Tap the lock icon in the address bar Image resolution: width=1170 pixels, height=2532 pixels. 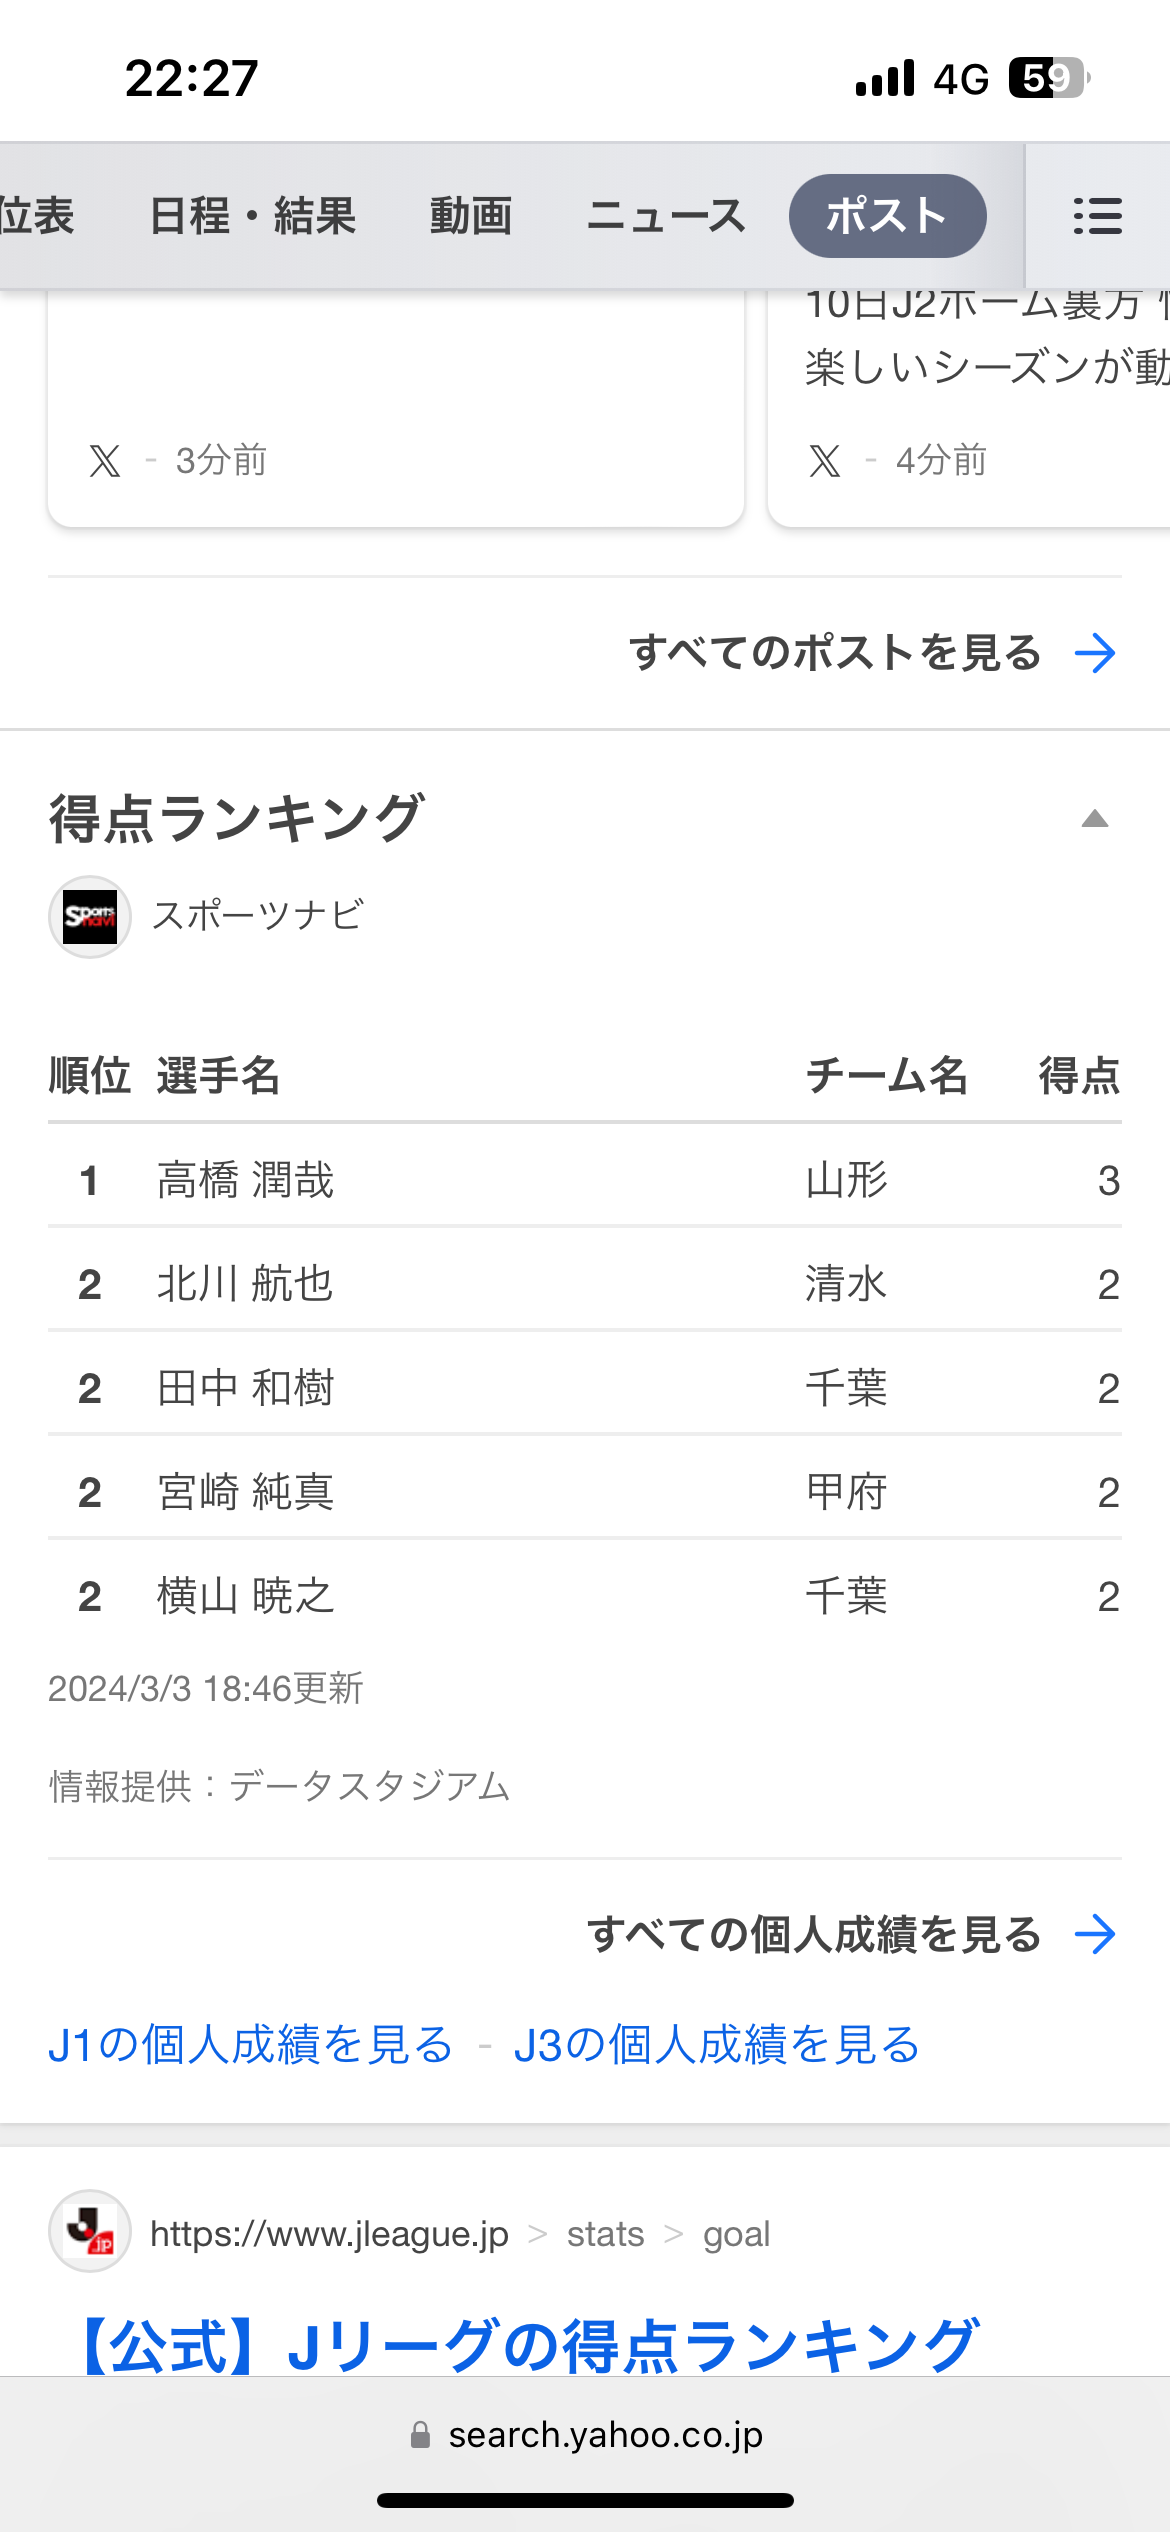421,2435
